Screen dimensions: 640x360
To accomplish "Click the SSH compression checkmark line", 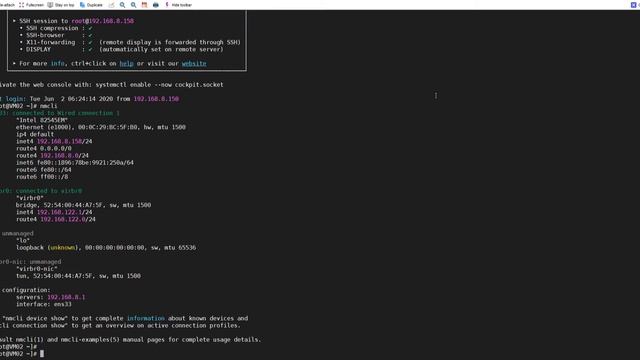I will tap(56, 28).
